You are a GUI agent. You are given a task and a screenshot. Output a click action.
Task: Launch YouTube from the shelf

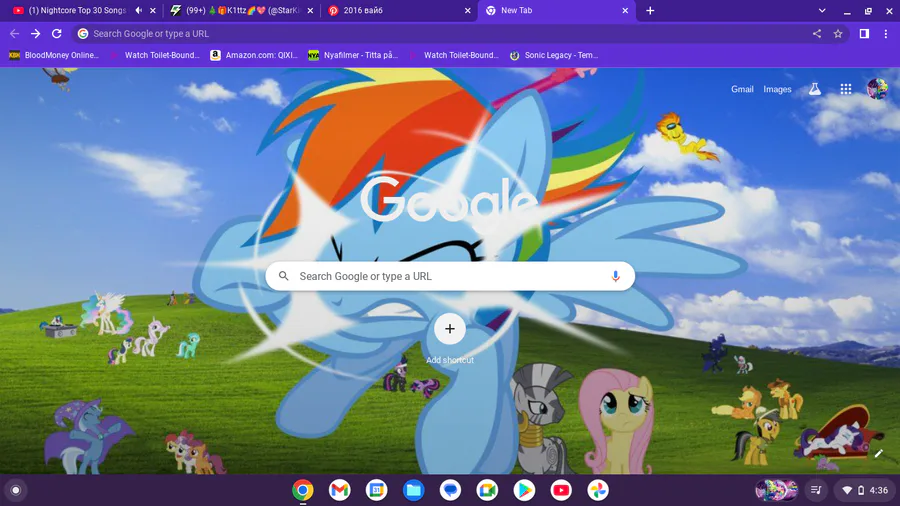(561, 490)
